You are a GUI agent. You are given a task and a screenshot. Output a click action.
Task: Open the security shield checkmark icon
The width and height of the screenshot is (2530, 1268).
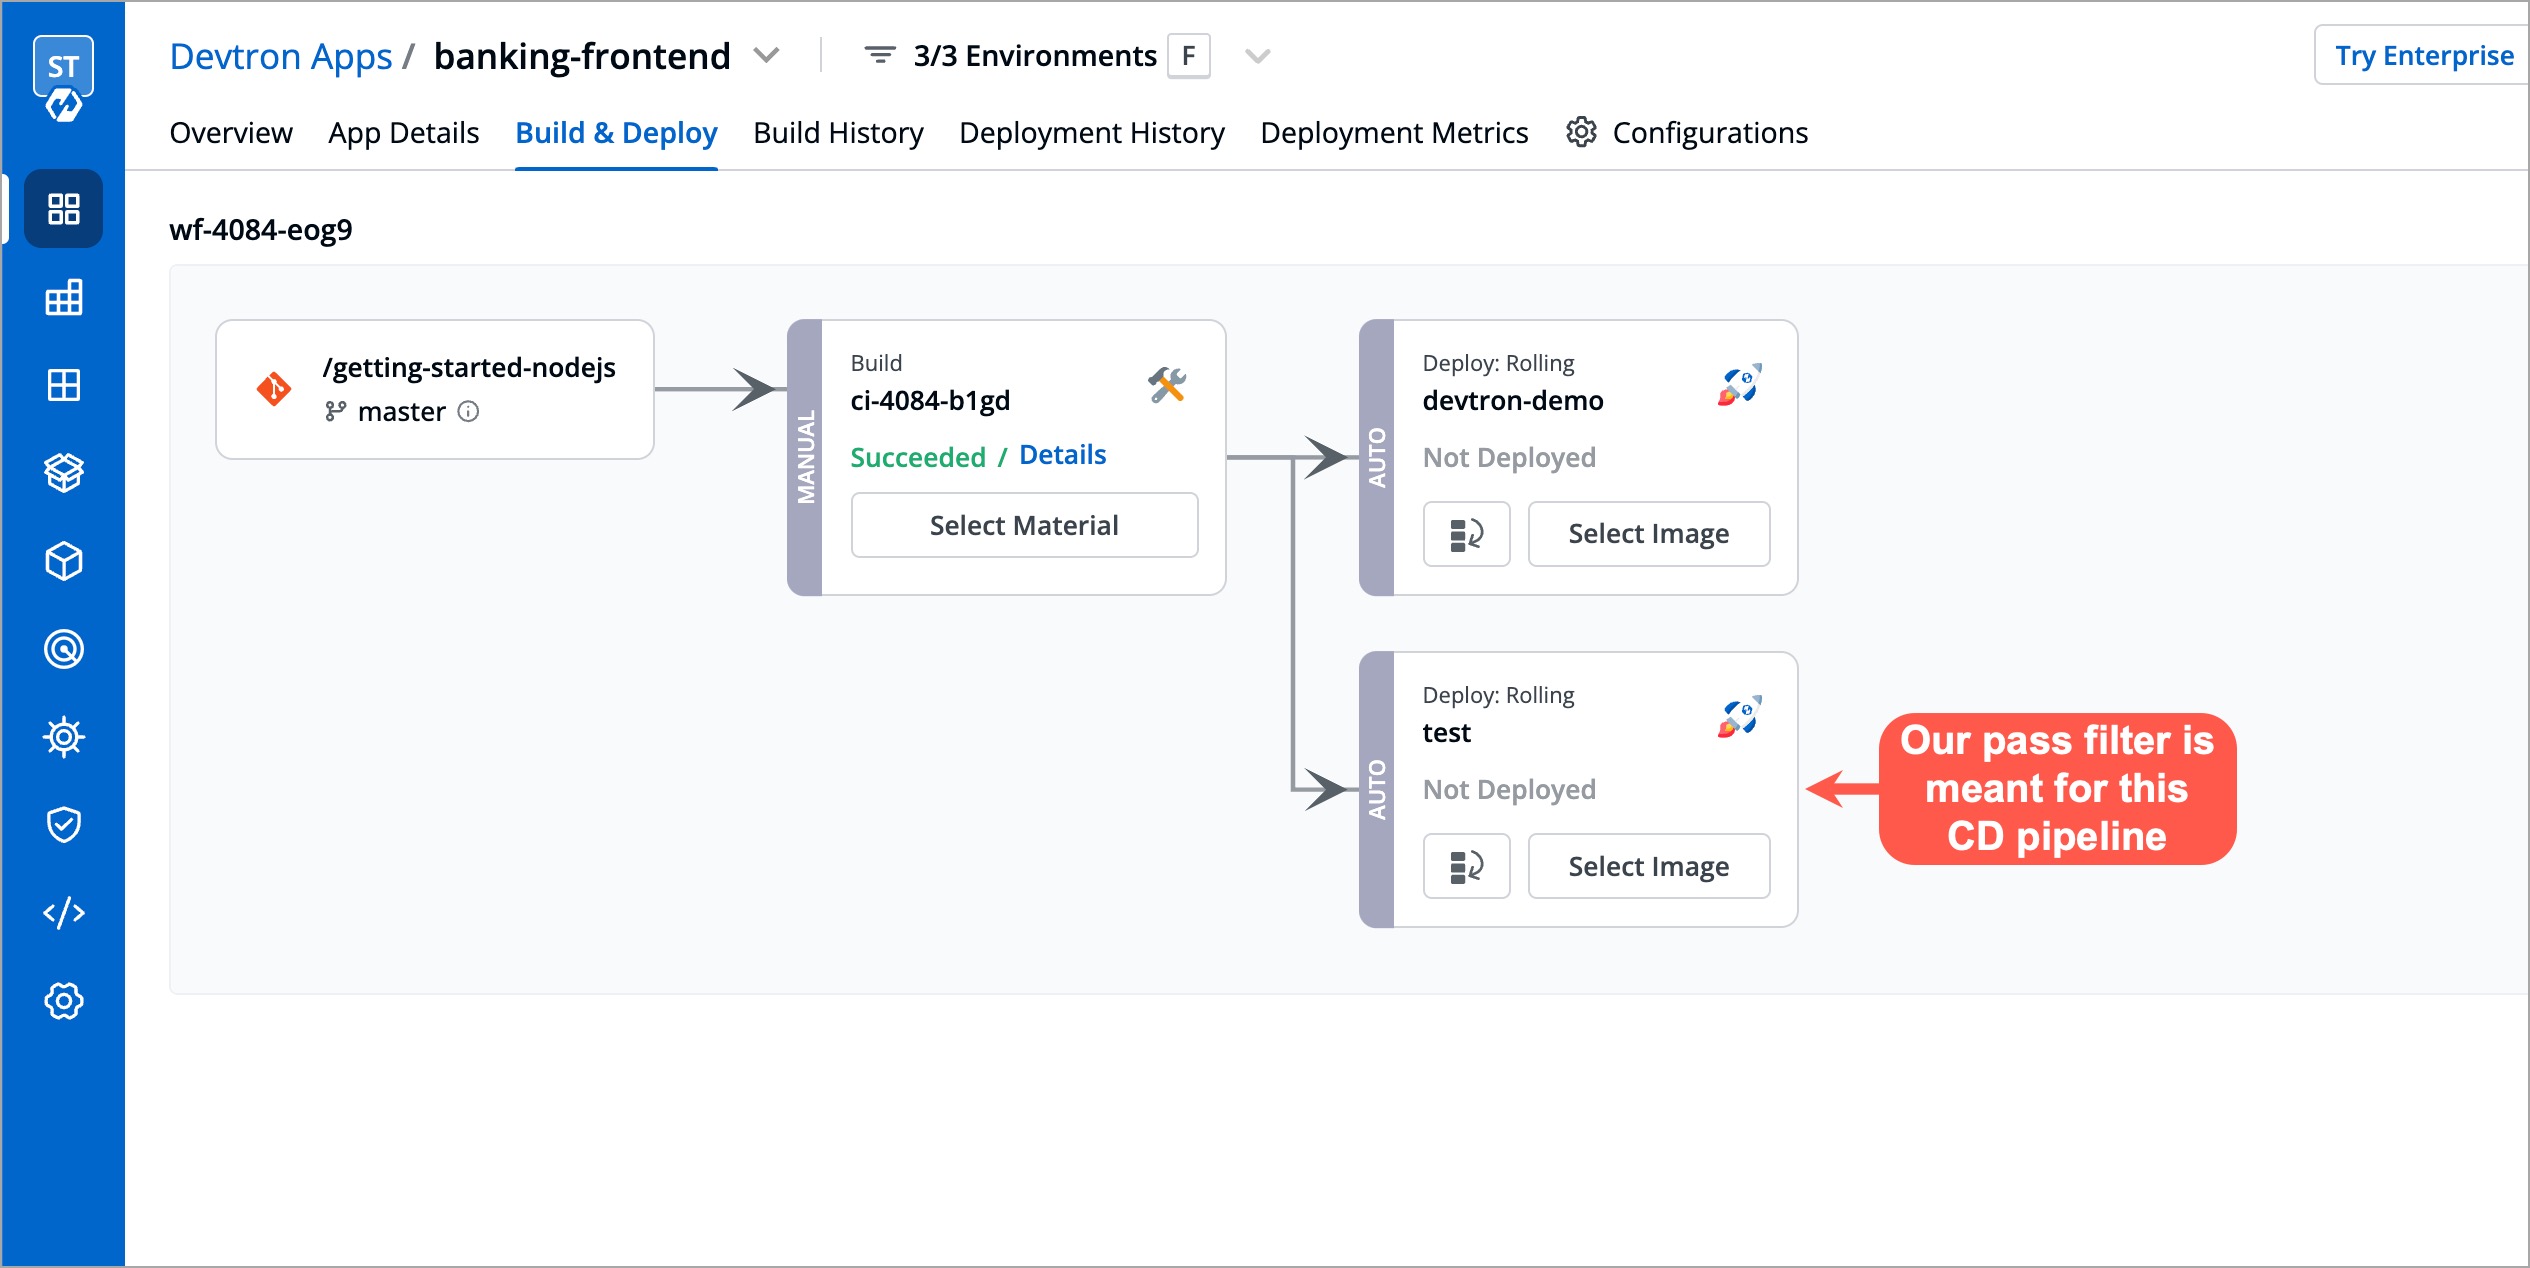tap(64, 825)
